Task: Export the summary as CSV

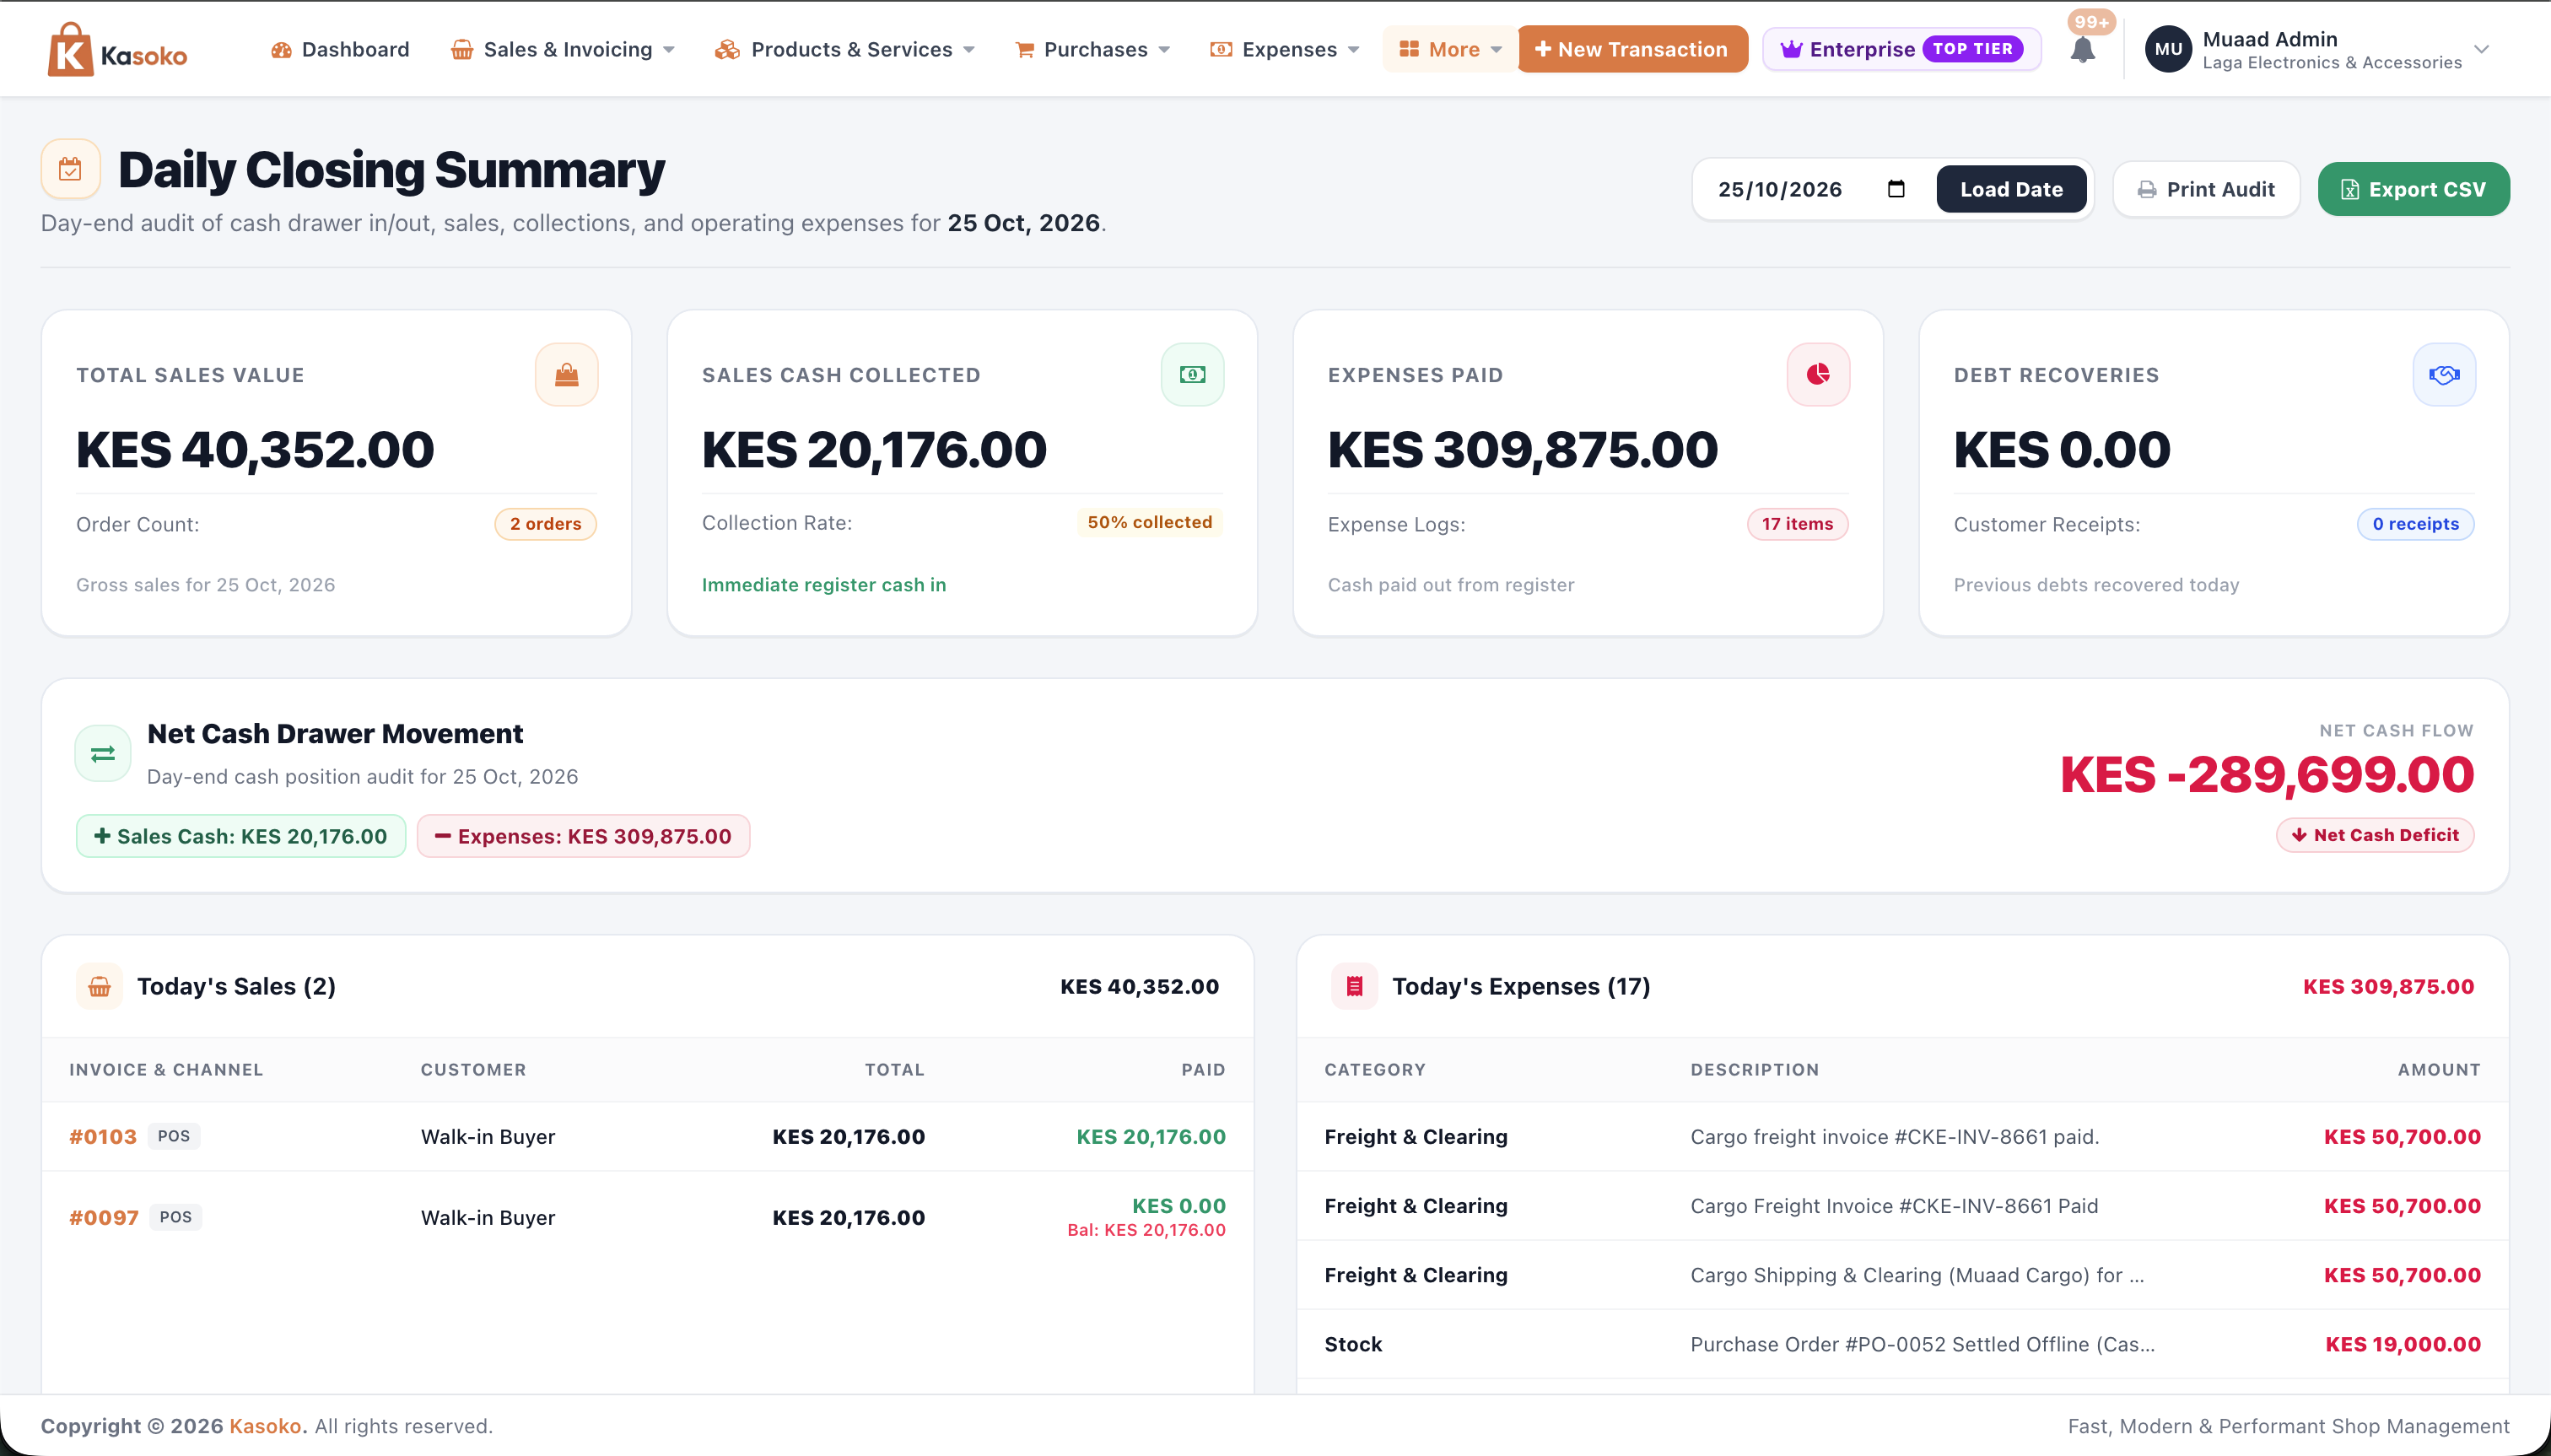Action: click(2413, 190)
